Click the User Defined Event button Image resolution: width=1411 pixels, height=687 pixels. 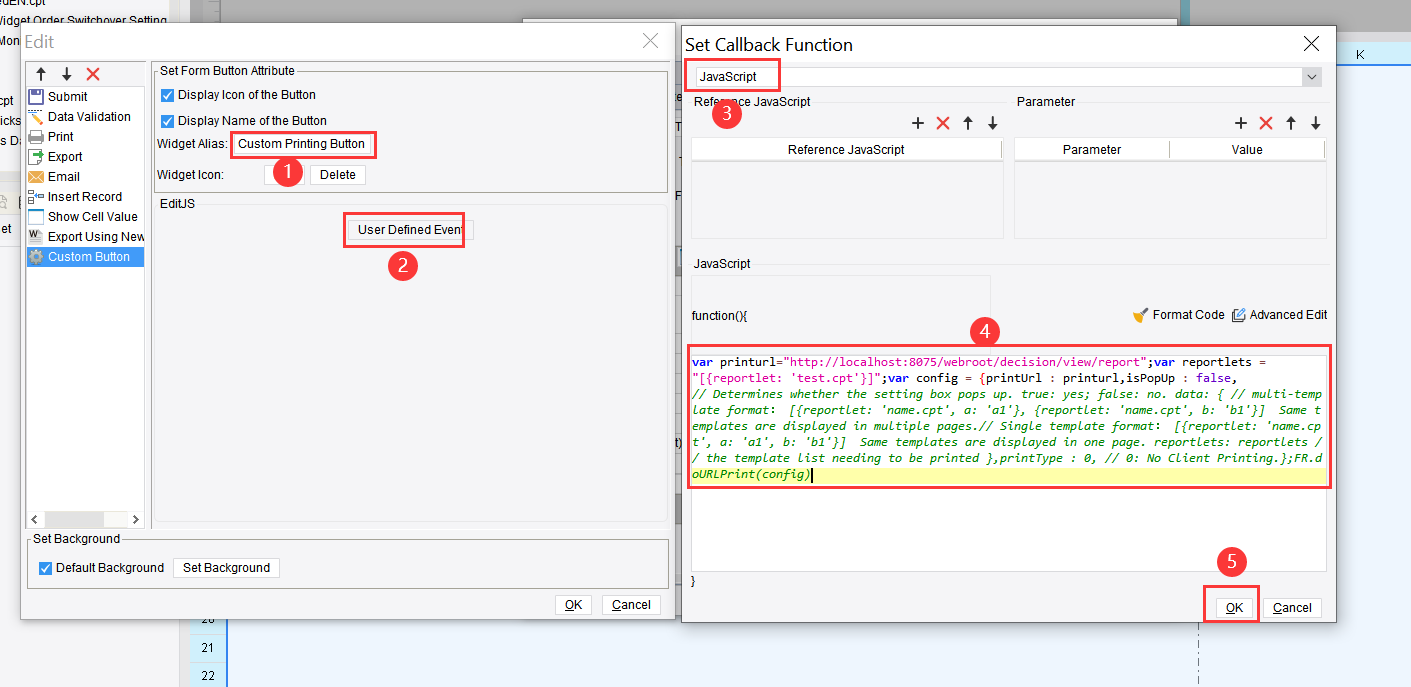click(x=404, y=230)
